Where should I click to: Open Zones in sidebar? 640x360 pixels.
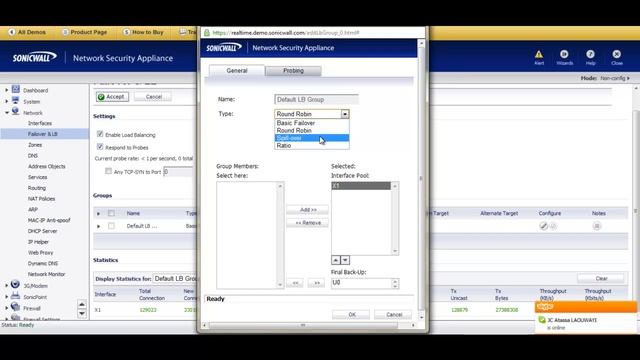coord(35,145)
